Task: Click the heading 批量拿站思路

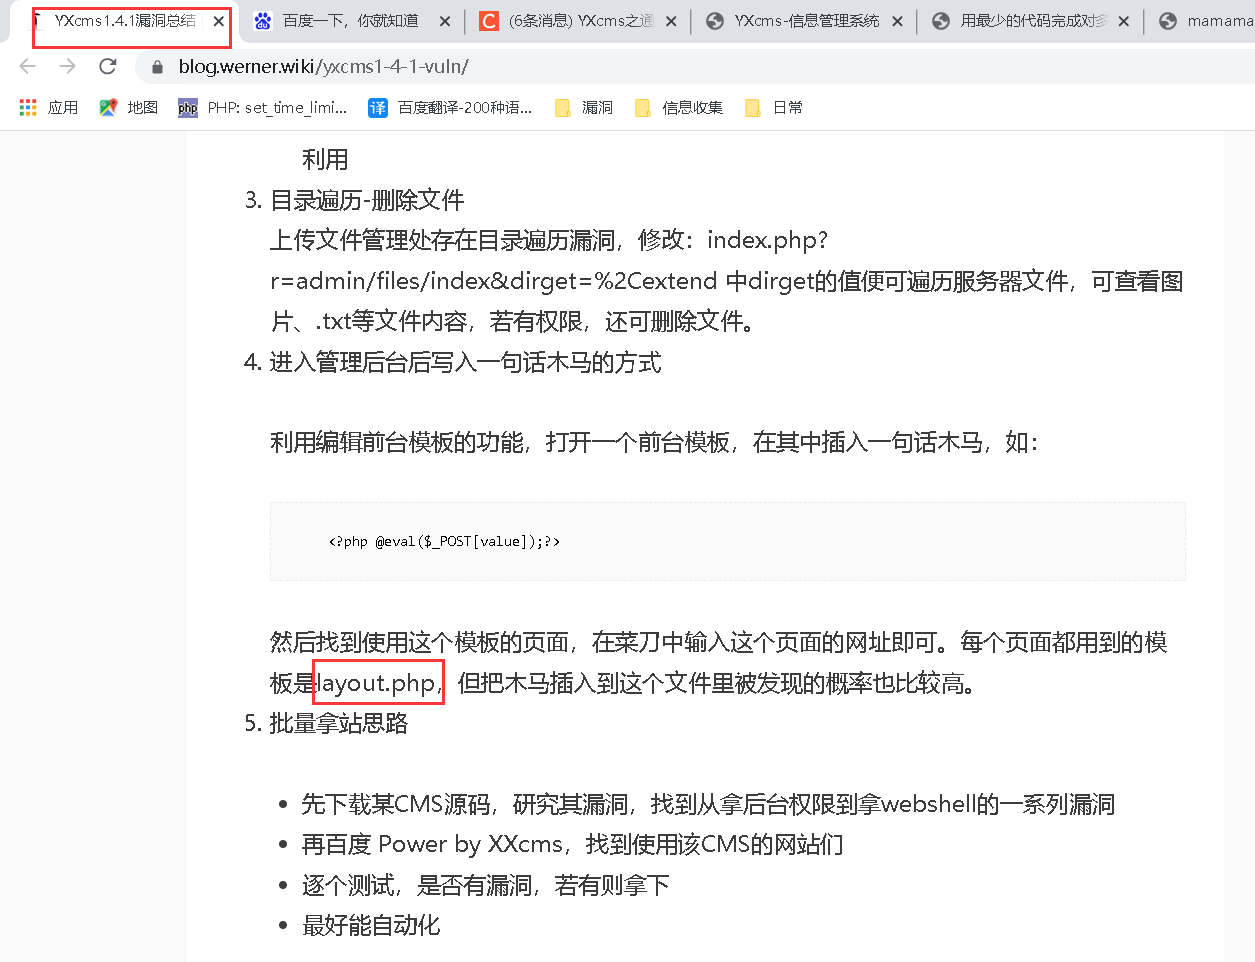Action: point(339,723)
